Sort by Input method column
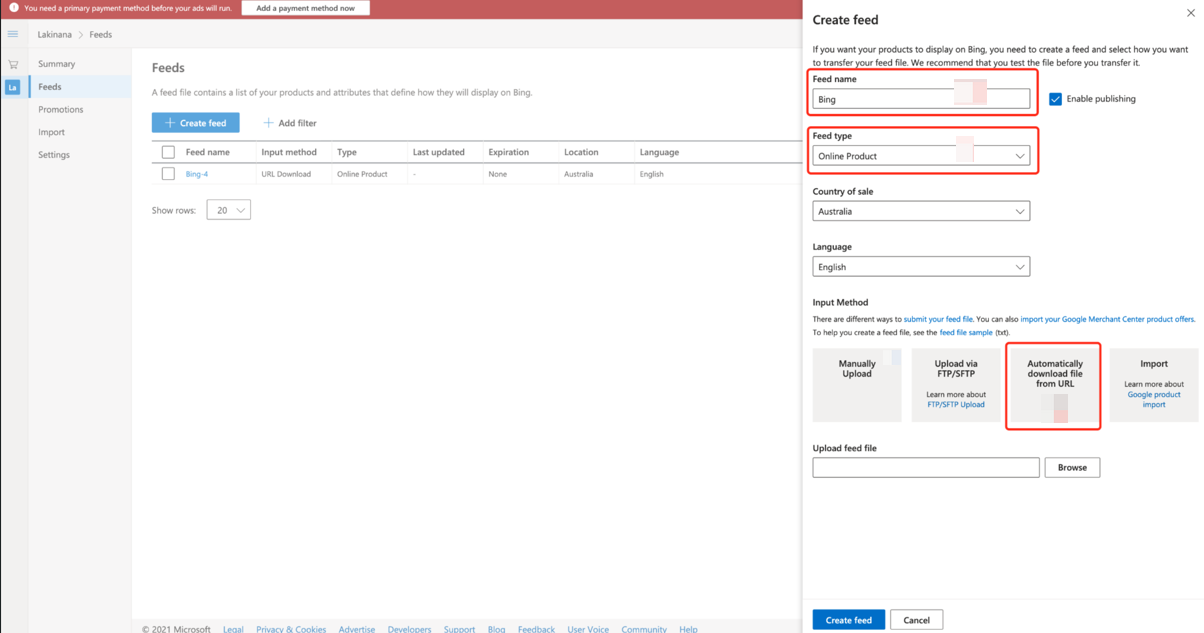This screenshot has height=633, width=1204. click(289, 152)
